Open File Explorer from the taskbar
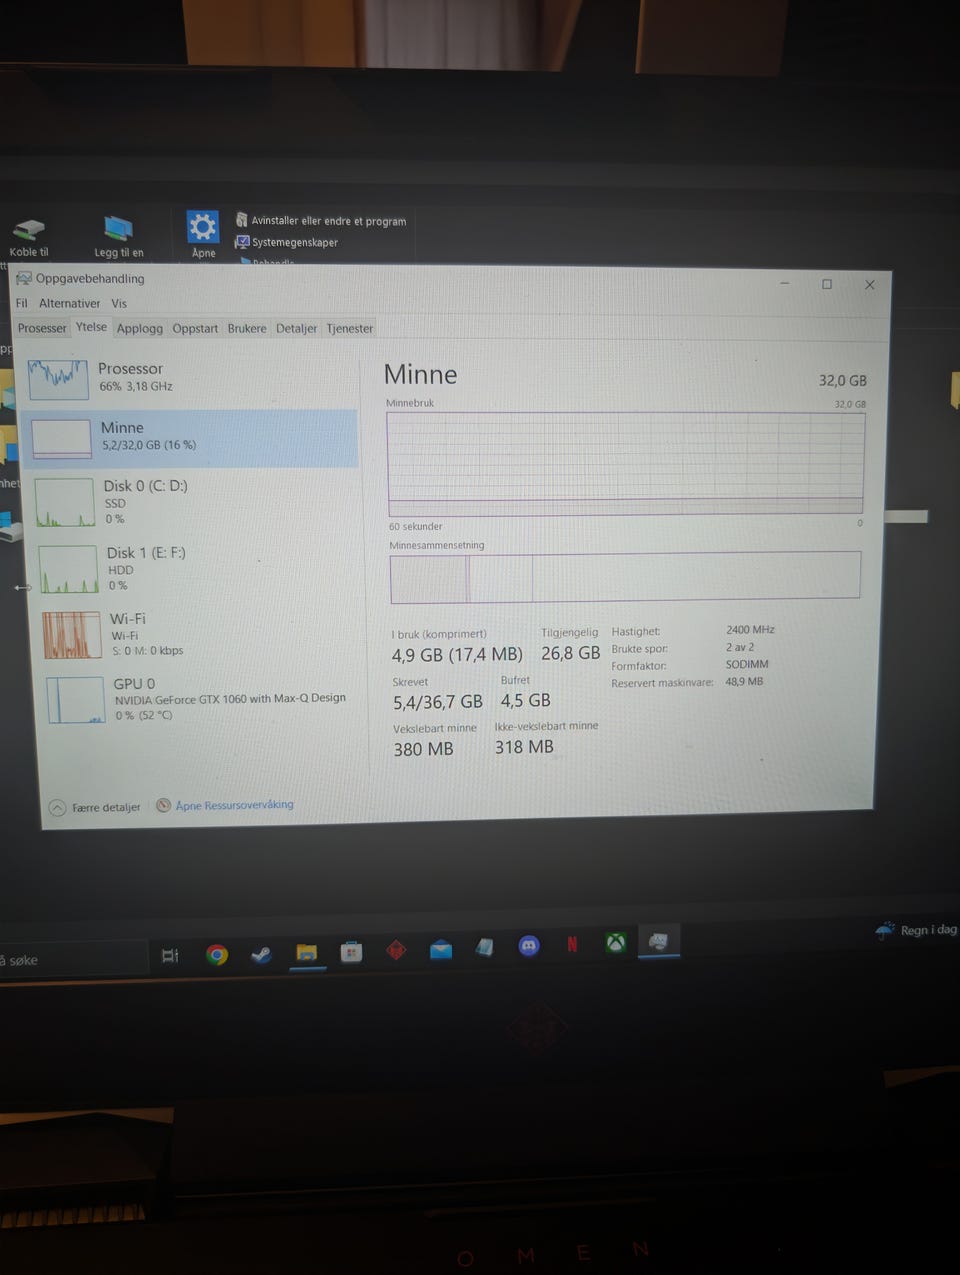The image size is (960, 1275). (306, 953)
